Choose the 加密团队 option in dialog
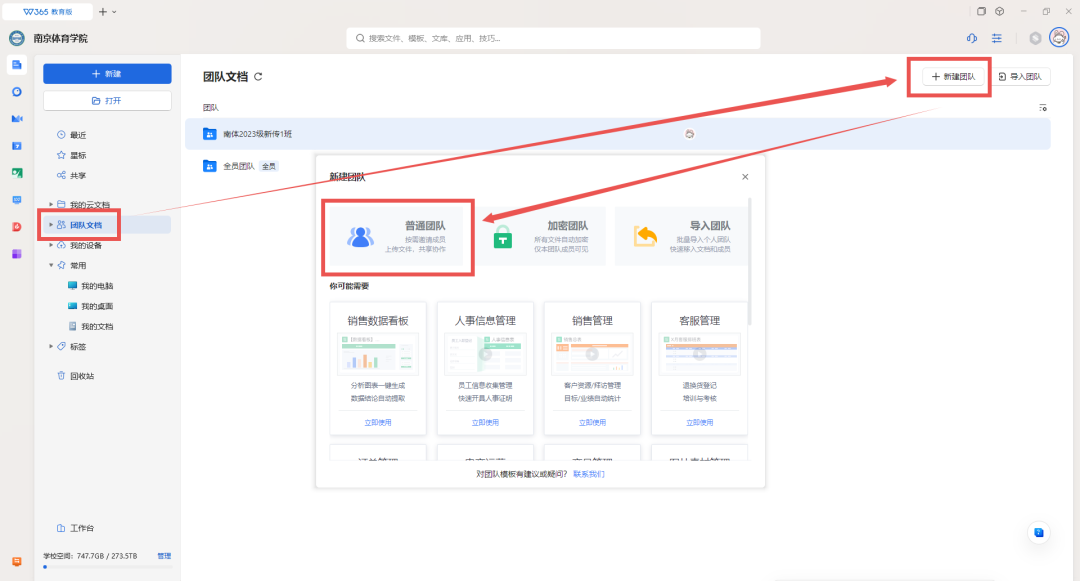1080x581 pixels. point(543,236)
